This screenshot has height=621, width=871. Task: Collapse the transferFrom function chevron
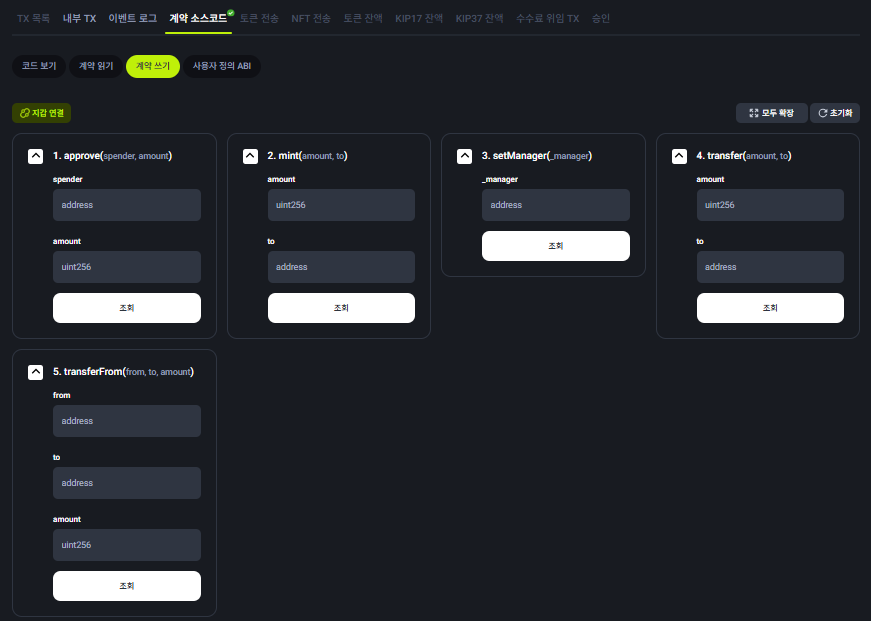pos(36,372)
